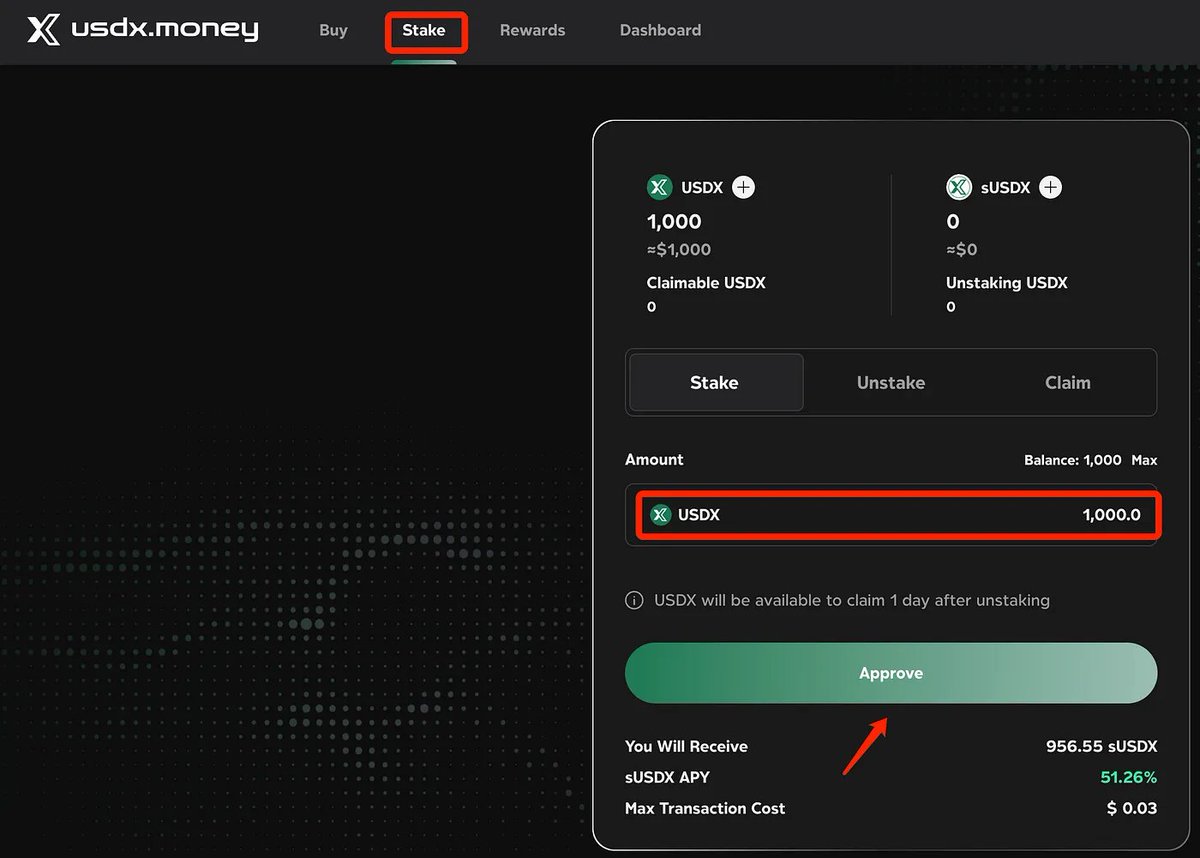Add the USDX token via plus icon
The image size is (1200, 858).
[x=744, y=187]
